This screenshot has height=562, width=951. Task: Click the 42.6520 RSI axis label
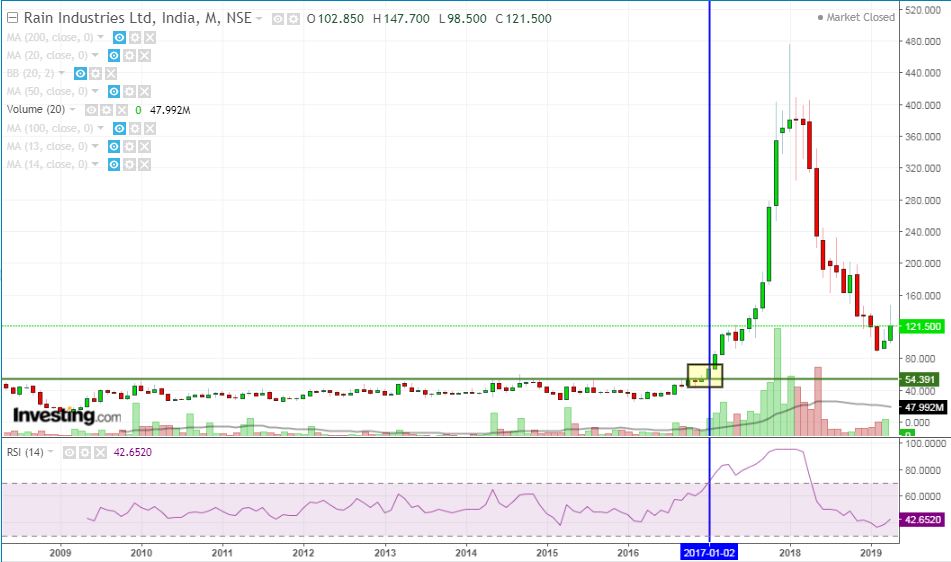[x=922, y=520]
